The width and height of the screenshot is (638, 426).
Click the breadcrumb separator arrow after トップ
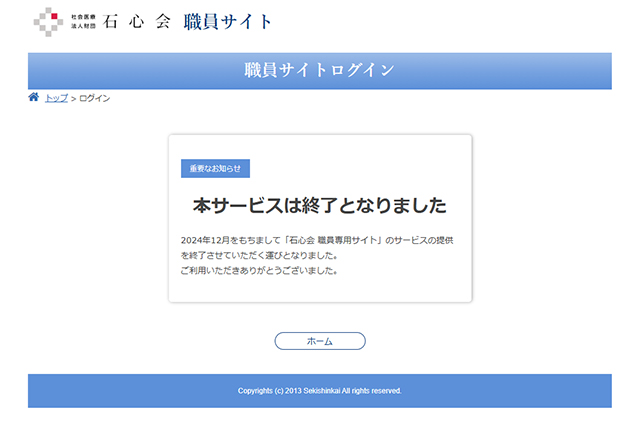[73, 98]
